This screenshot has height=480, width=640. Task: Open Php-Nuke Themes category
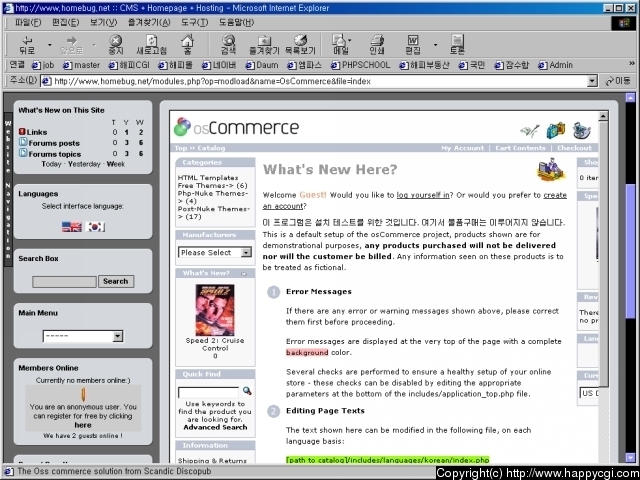coord(213,197)
